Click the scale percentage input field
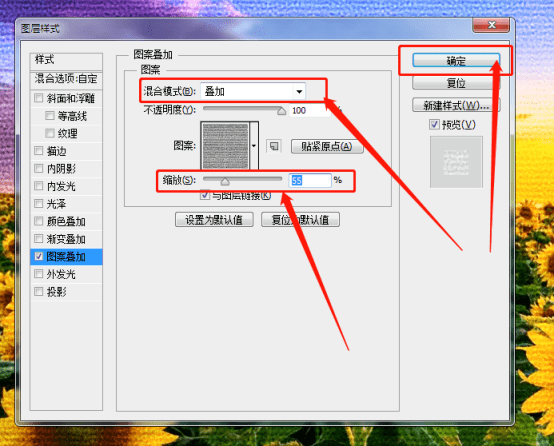Image resolution: width=554 pixels, height=446 pixels. (310, 181)
